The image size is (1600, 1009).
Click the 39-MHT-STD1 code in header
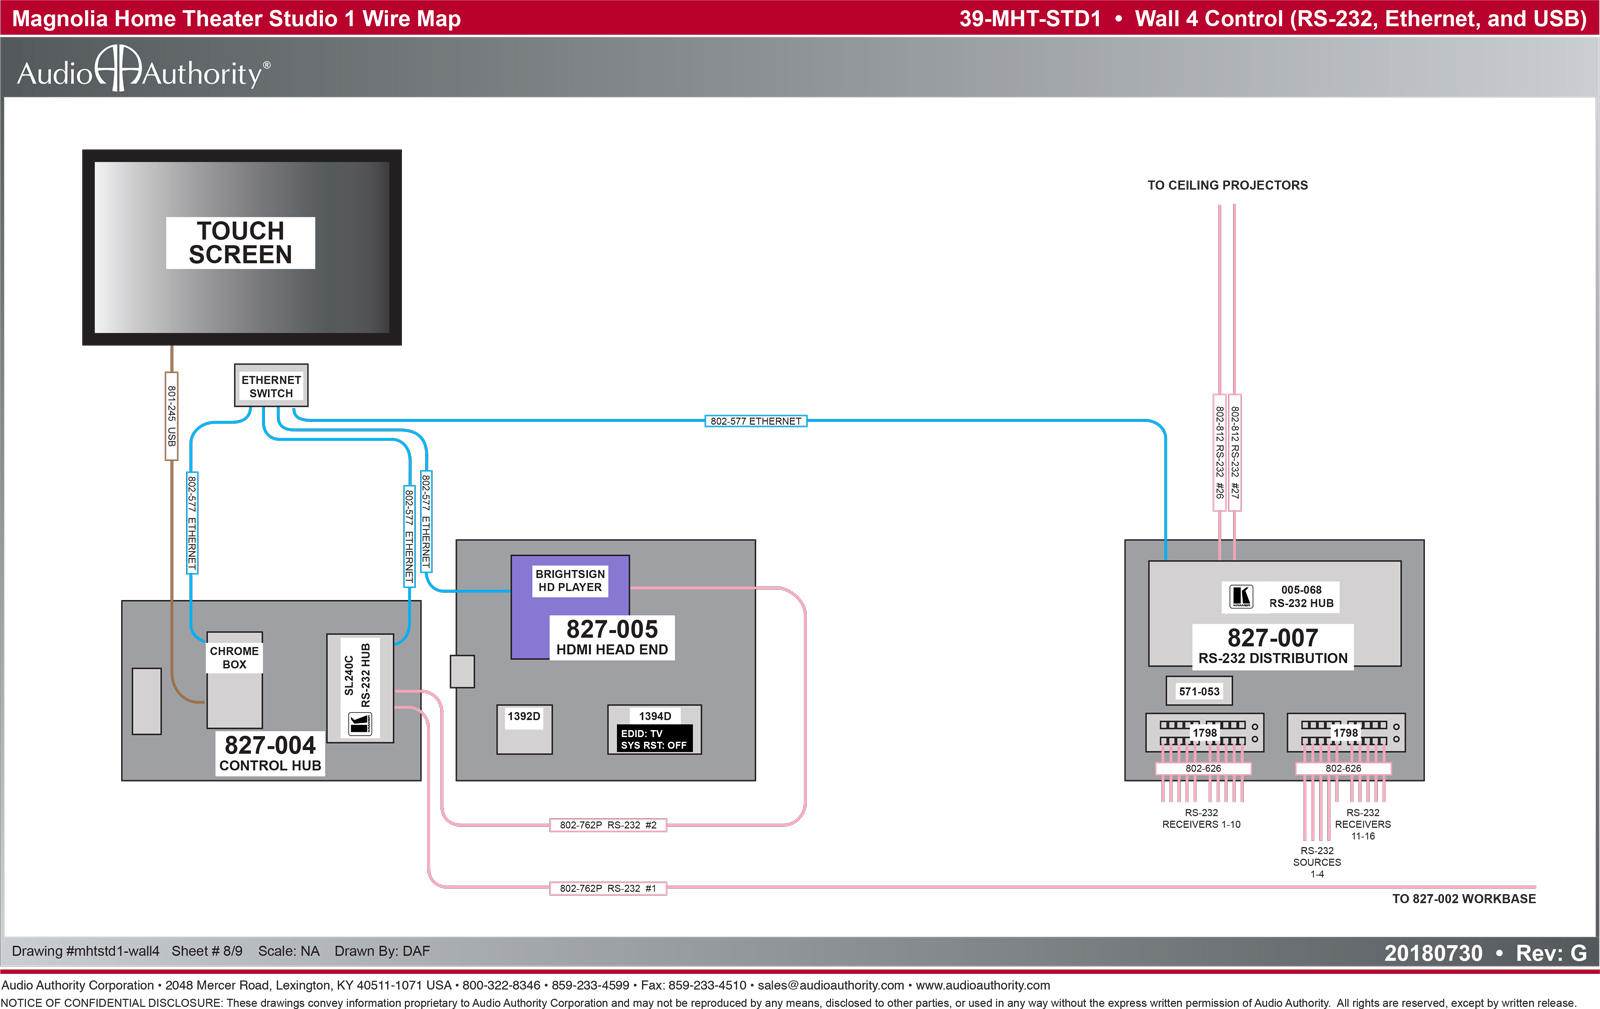[x=1030, y=19]
